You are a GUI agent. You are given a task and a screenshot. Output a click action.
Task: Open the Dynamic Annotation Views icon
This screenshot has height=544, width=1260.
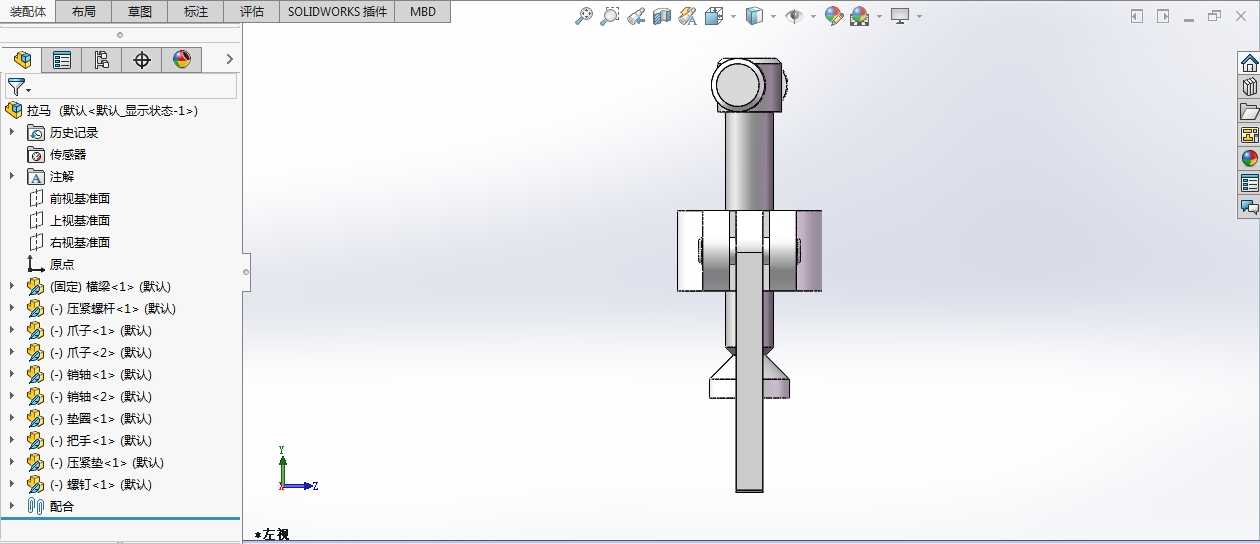tap(687, 16)
